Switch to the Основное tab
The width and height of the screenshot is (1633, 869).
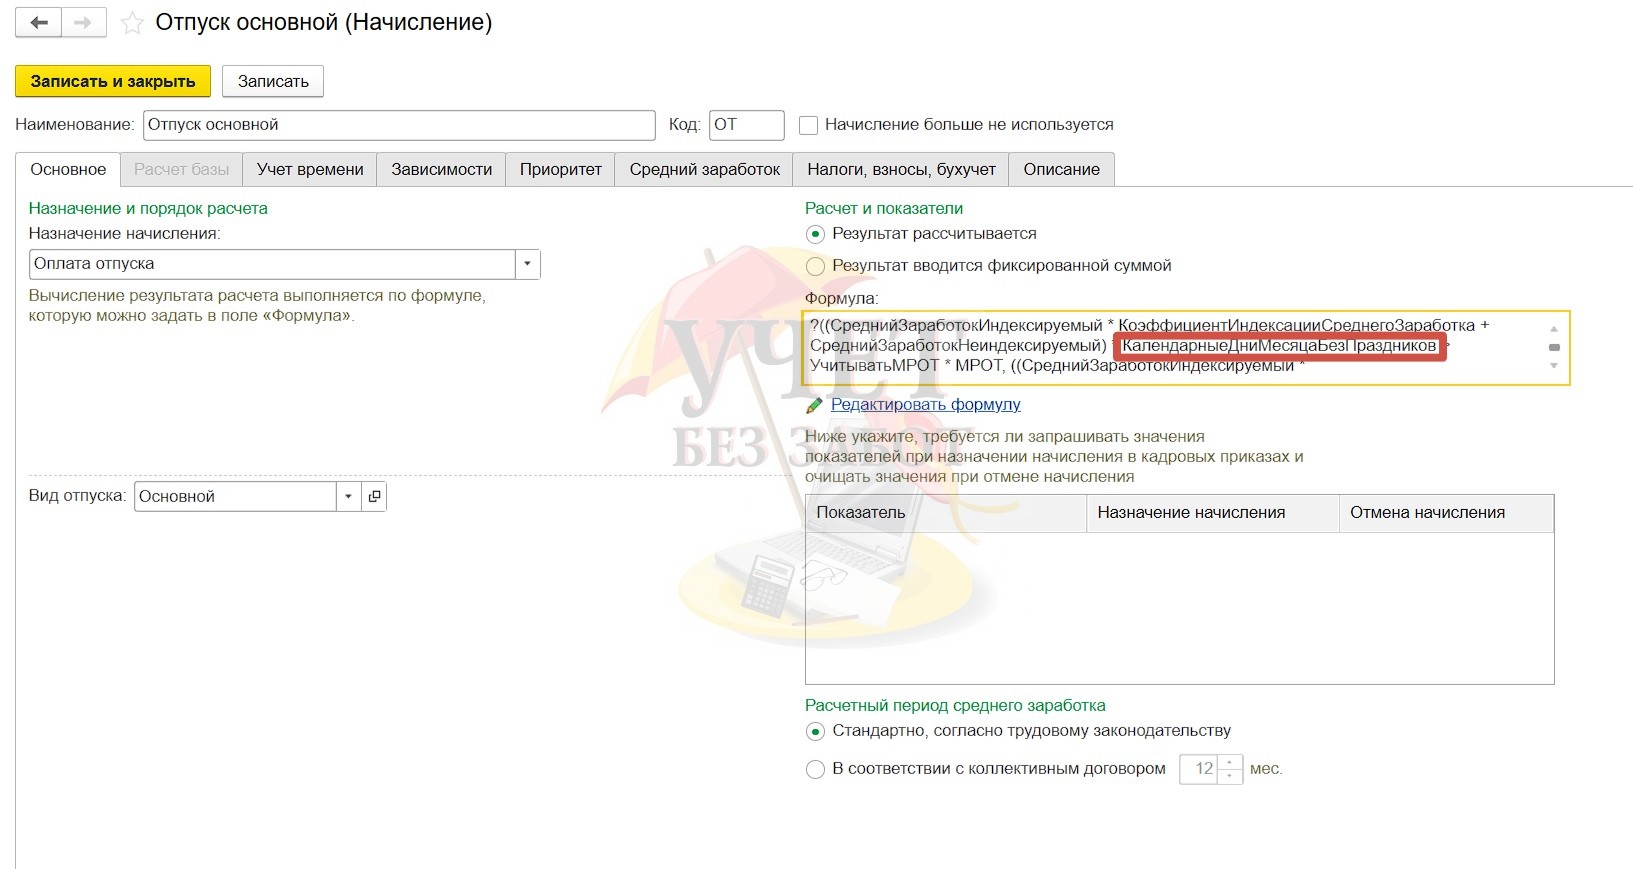pos(68,169)
